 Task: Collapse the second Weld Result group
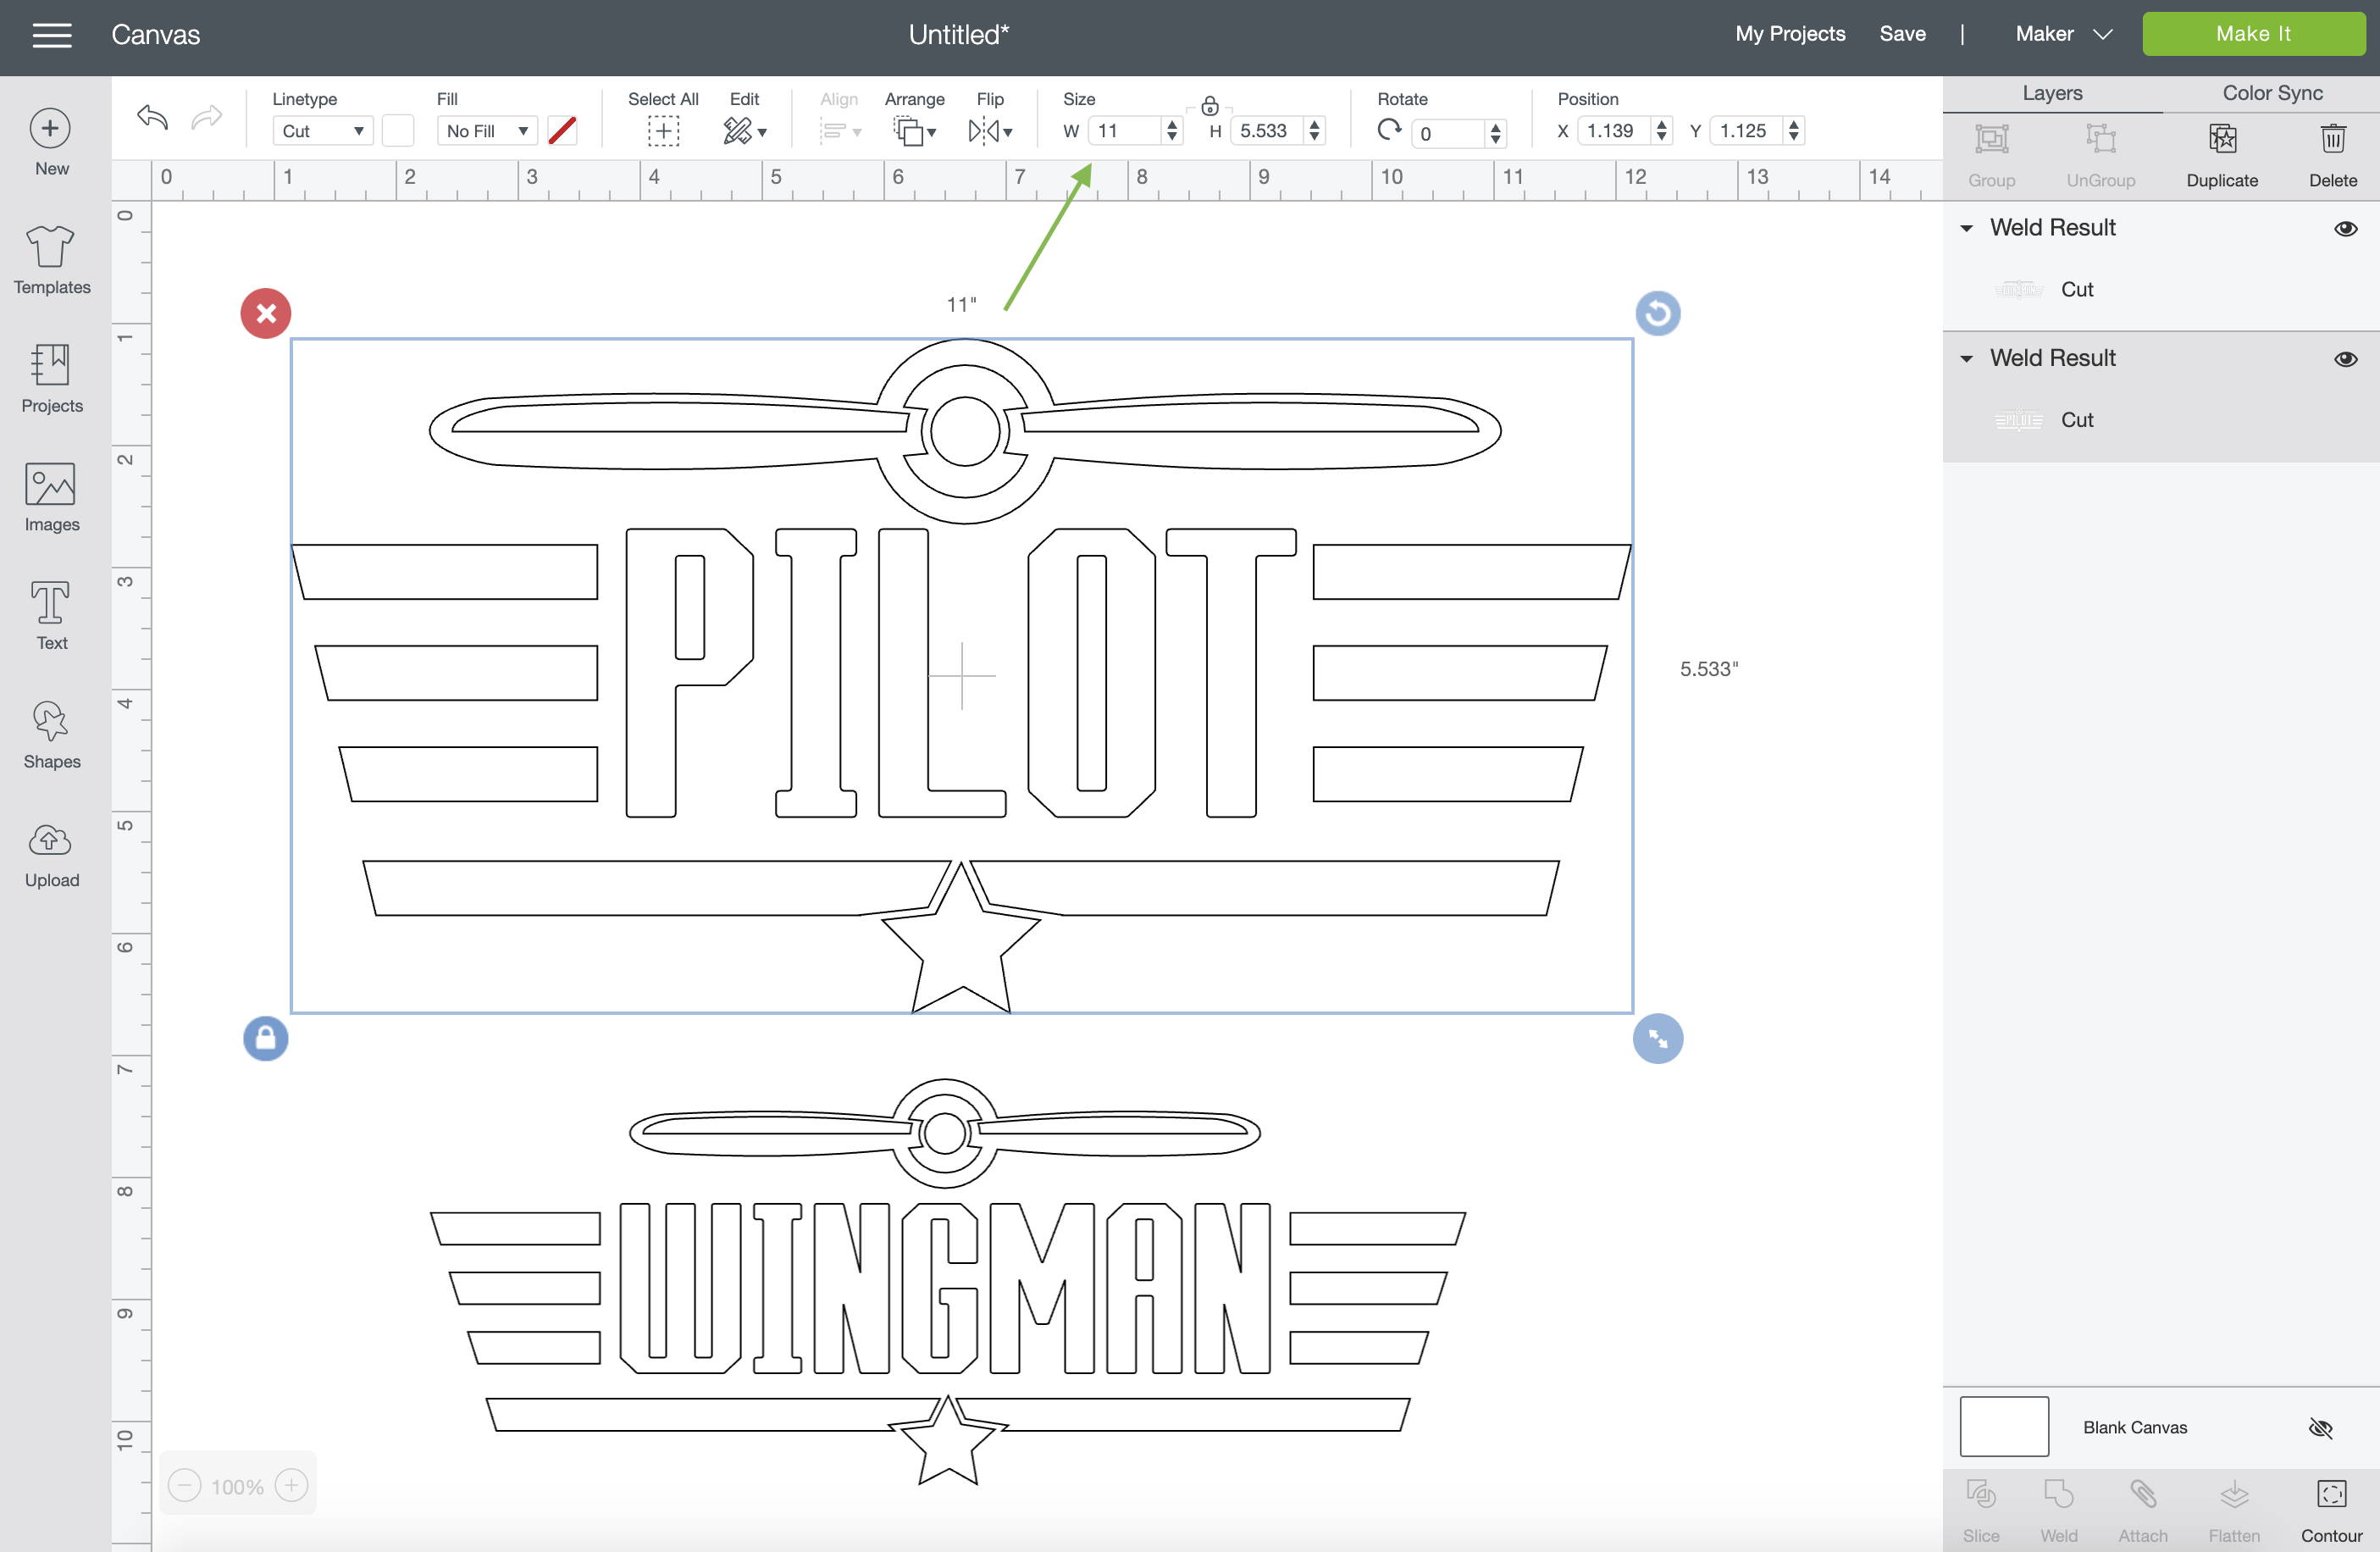pyautogui.click(x=1966, y=359)
